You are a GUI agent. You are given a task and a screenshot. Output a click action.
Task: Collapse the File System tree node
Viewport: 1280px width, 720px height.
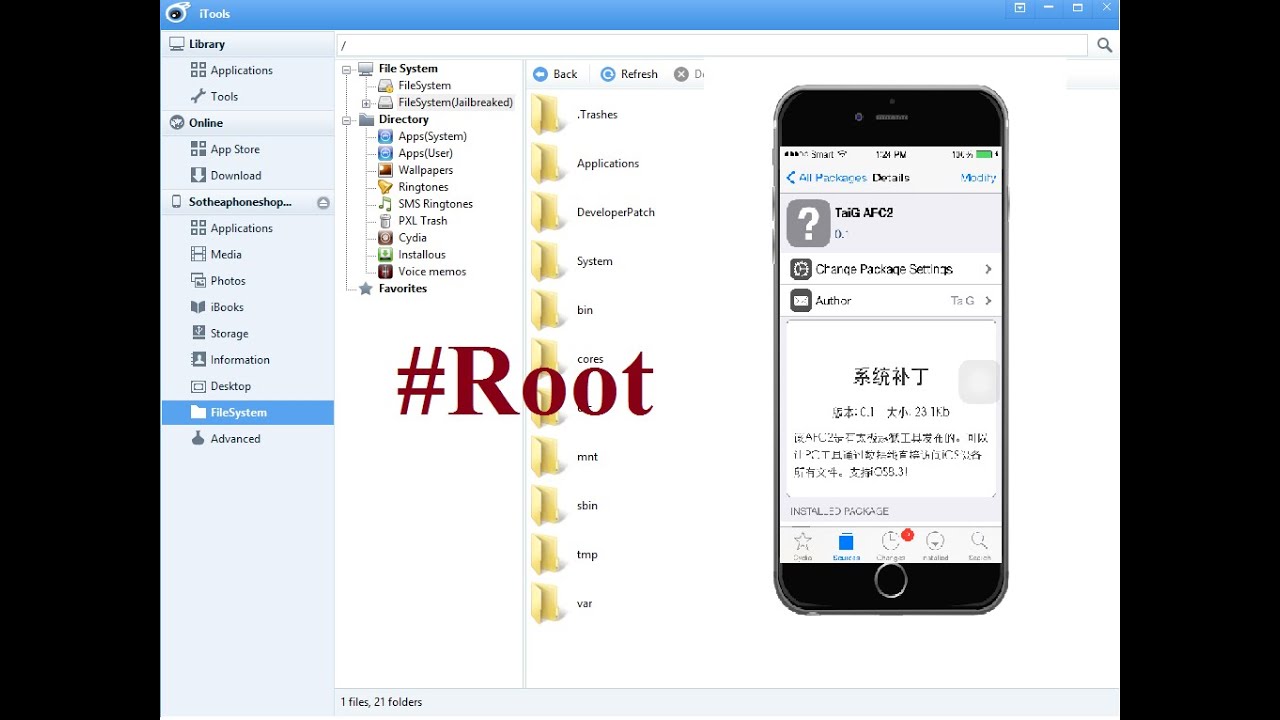click(x=347, y=69)
